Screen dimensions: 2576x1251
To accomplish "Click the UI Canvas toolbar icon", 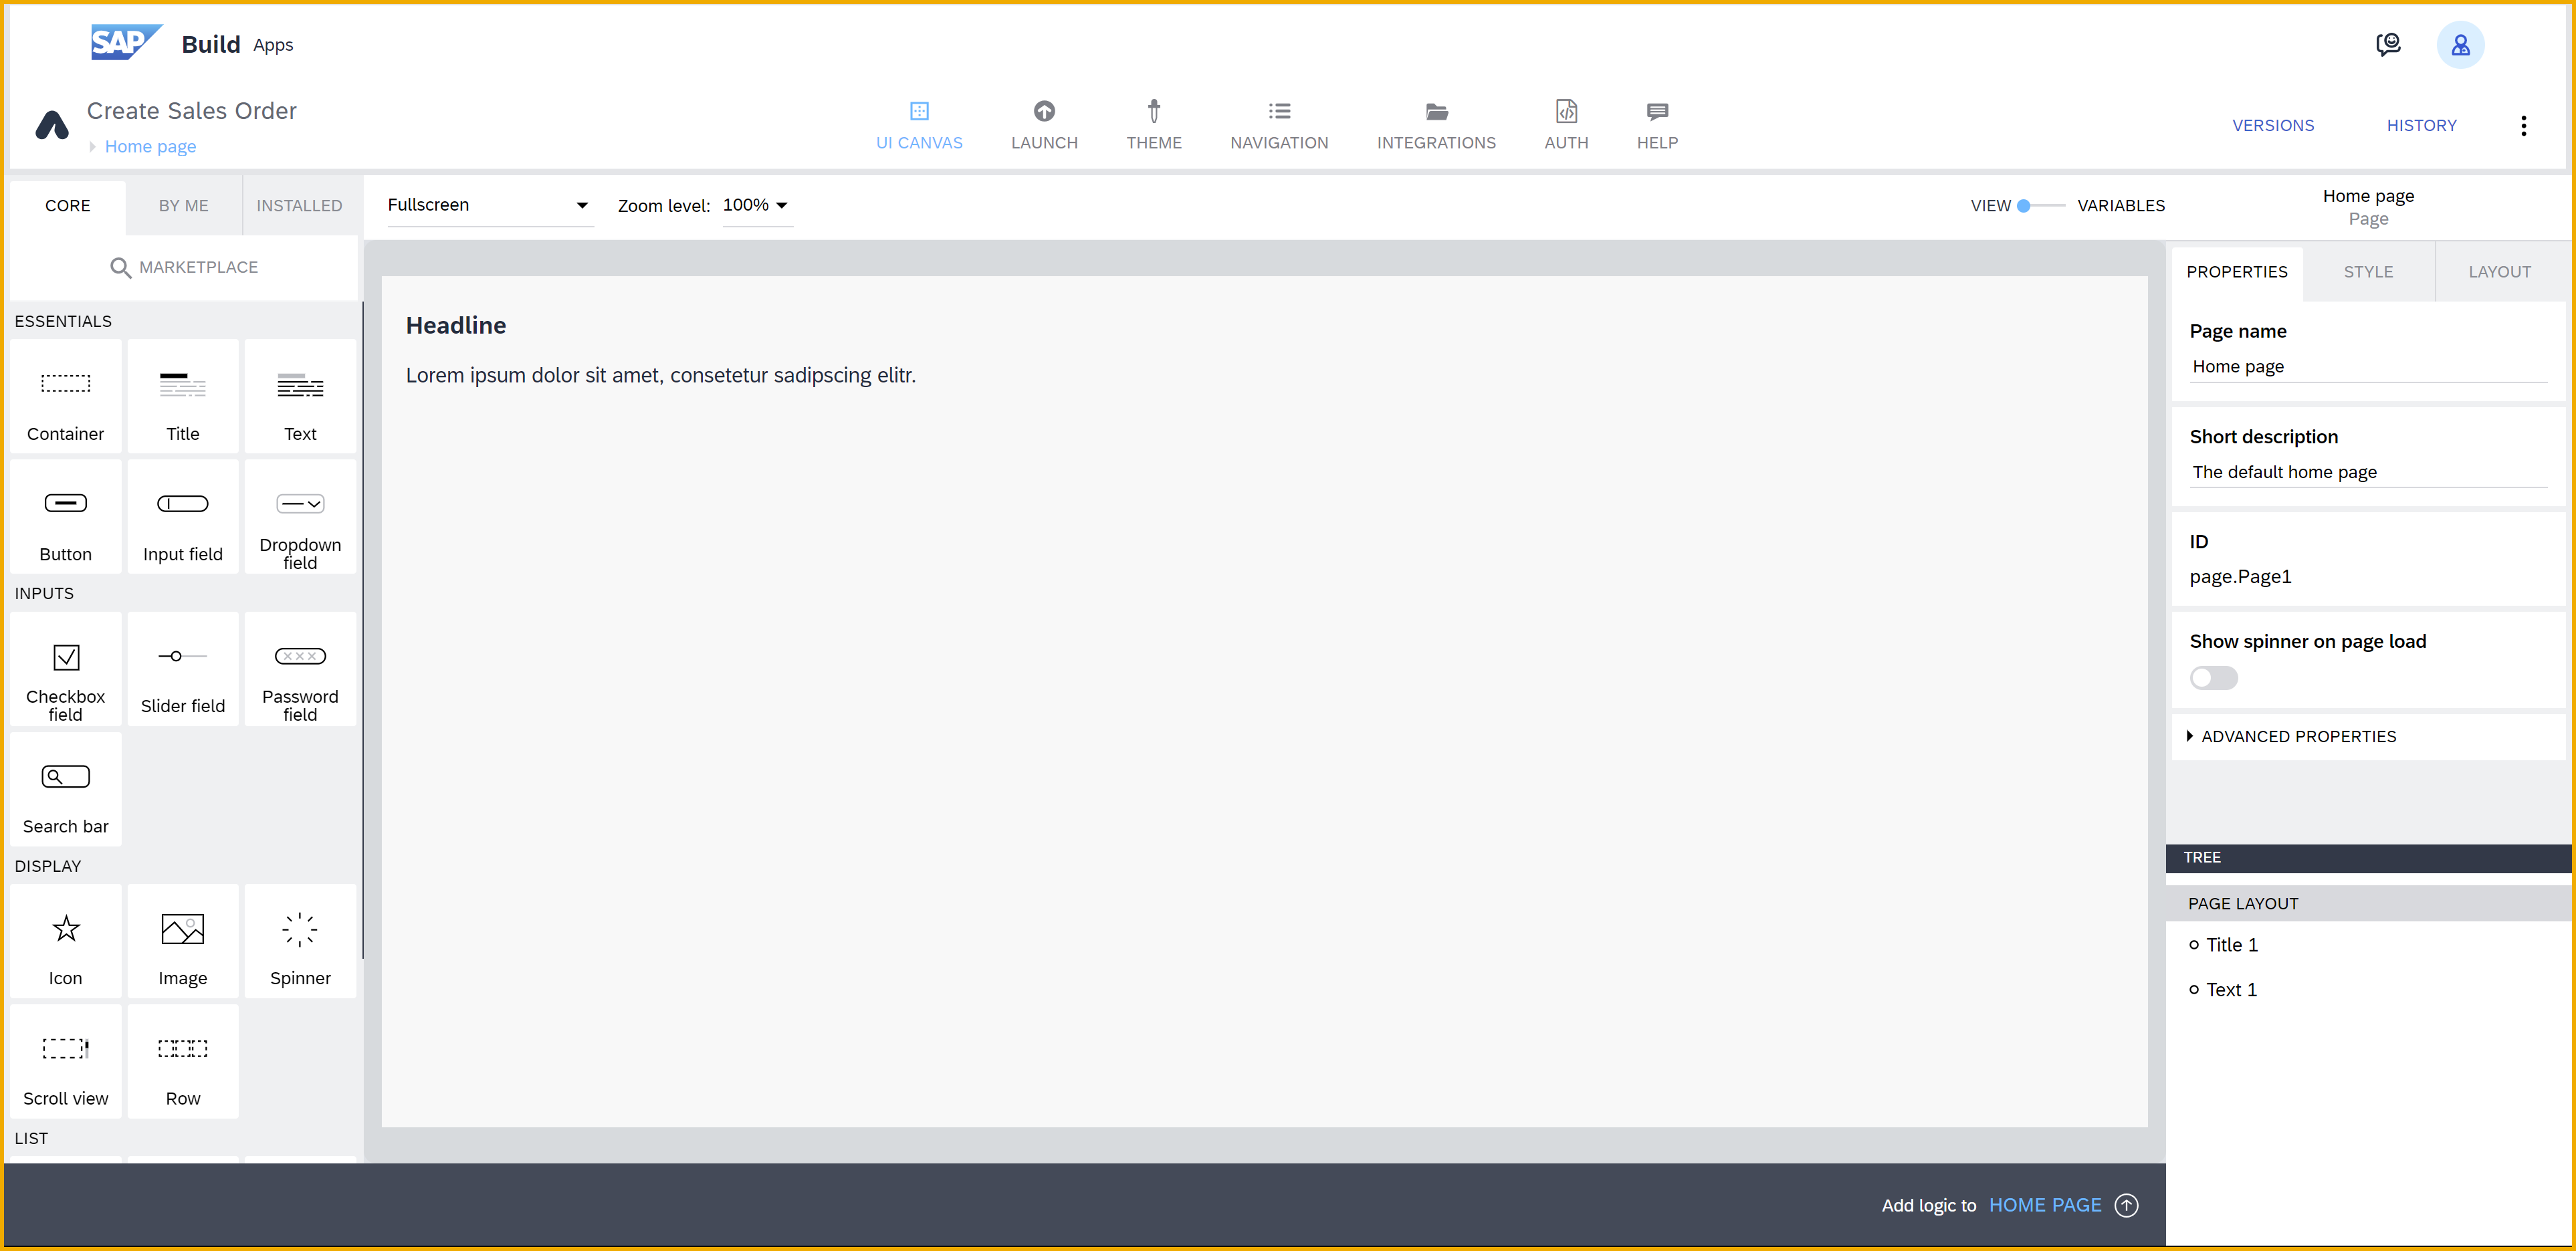I will point(918,112).
